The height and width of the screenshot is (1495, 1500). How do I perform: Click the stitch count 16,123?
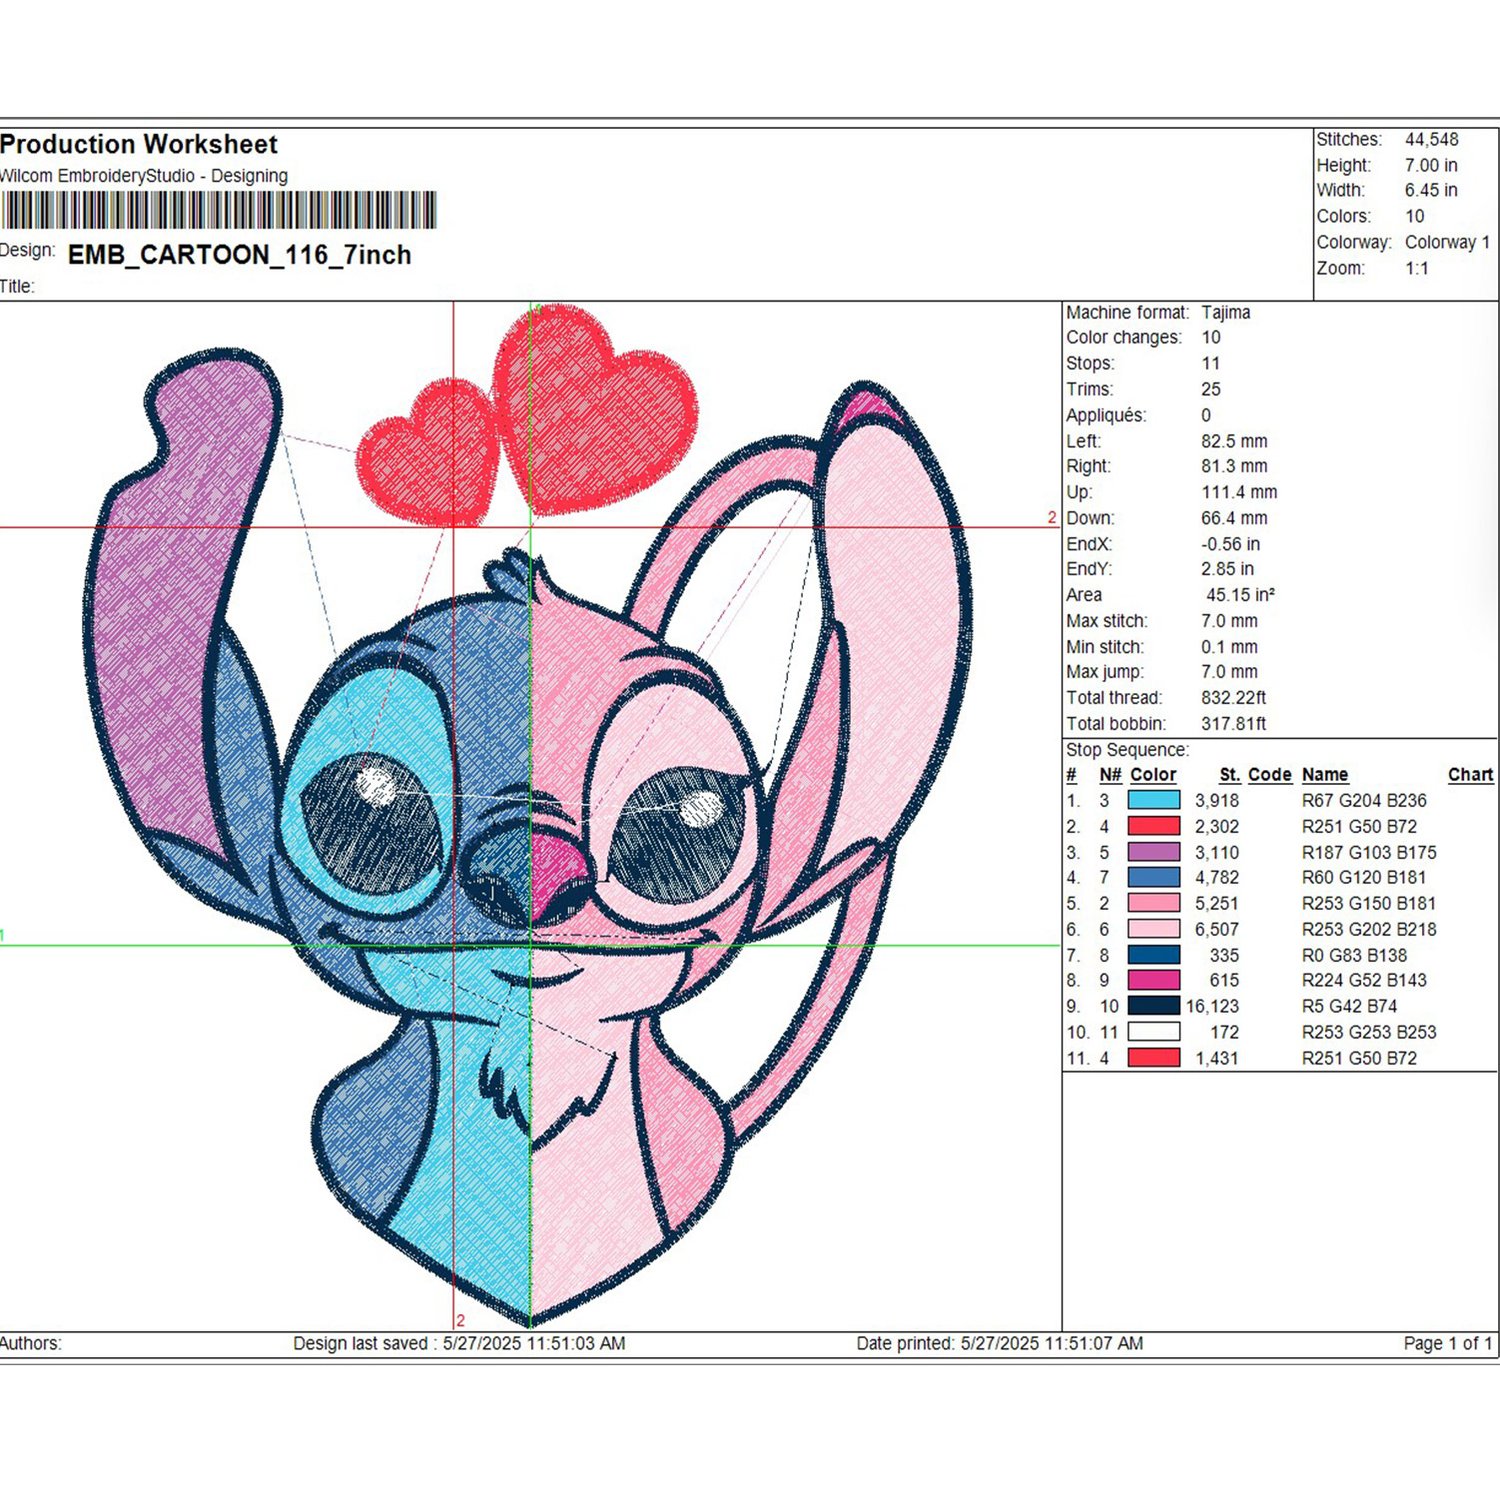[1213, 1007]
